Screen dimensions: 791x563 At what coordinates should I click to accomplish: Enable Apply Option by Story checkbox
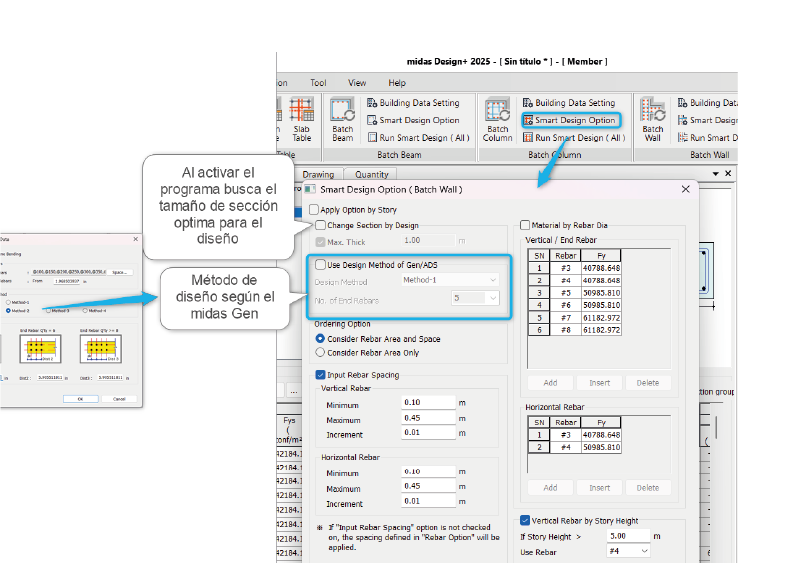click(315, 210)
